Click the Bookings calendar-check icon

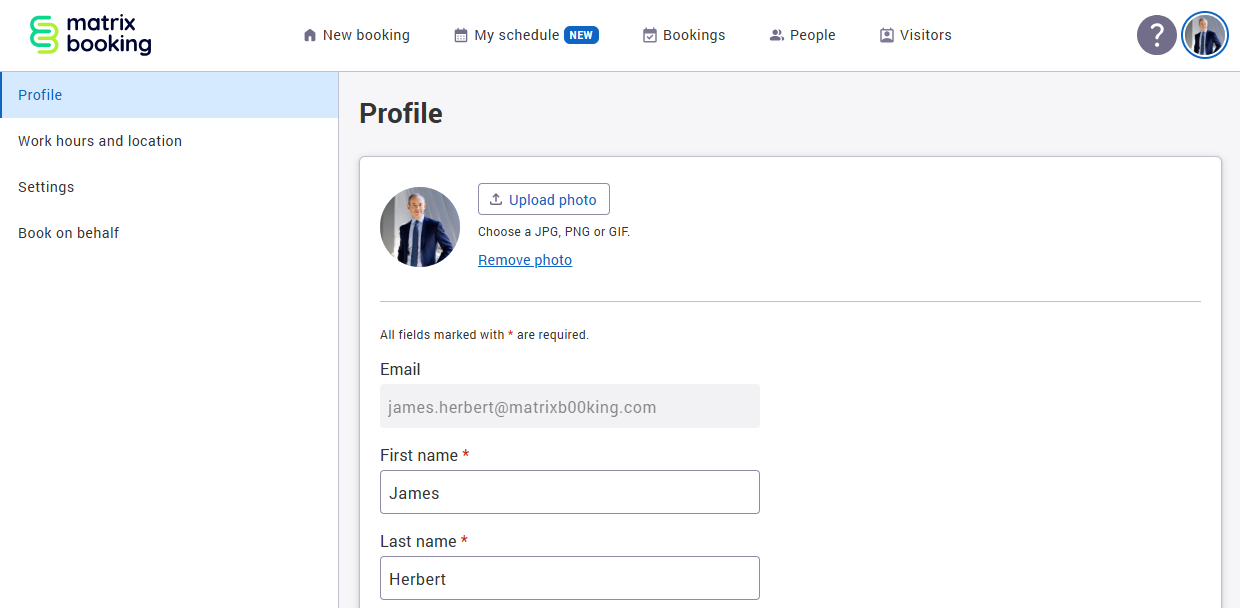tap(650, 35)
